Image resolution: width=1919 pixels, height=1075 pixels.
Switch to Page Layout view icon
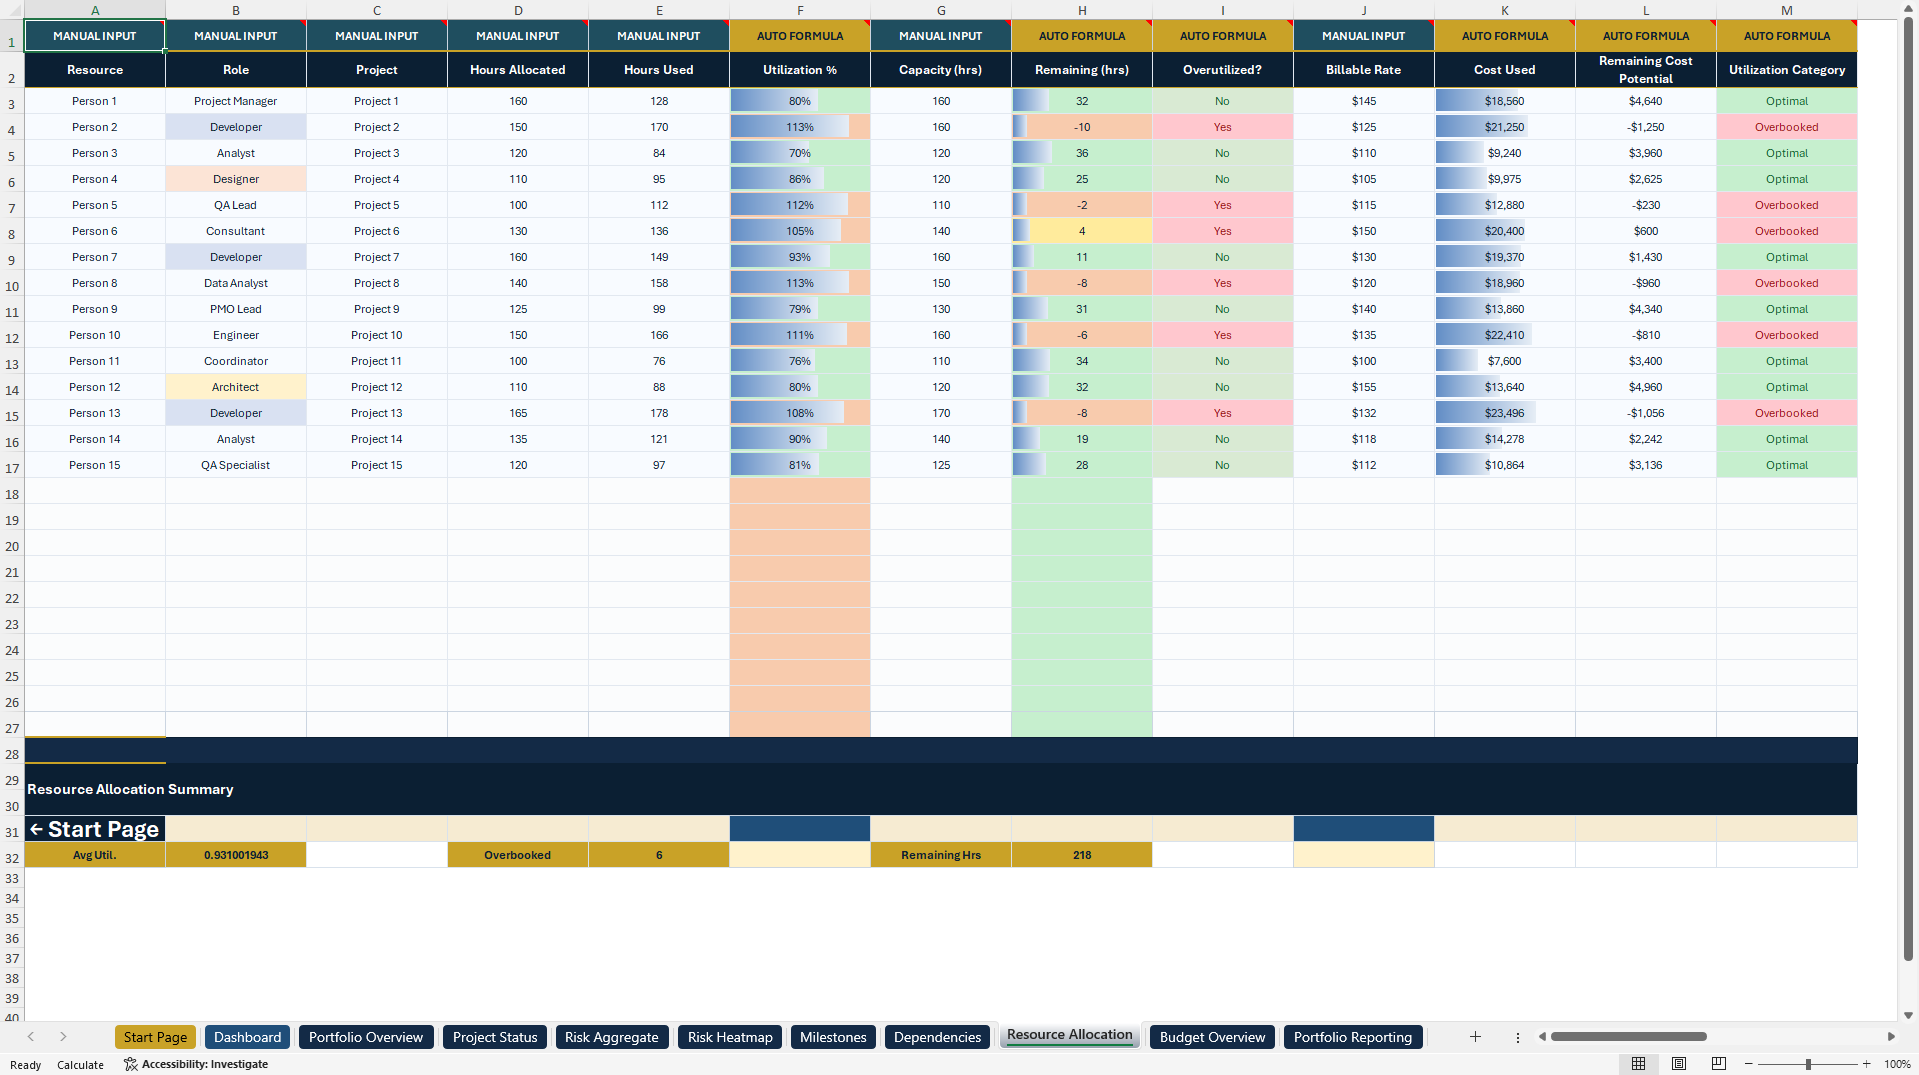coord(1679,1064)
